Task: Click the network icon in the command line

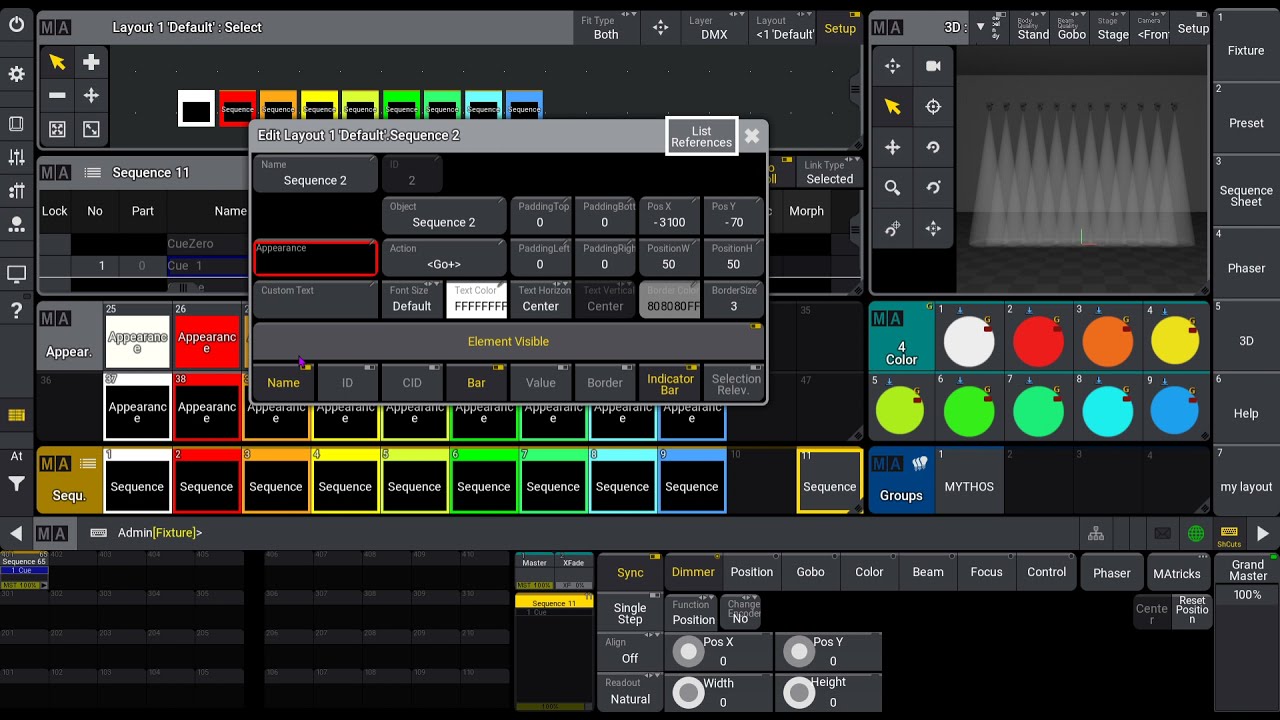Action: [1096, 534]
